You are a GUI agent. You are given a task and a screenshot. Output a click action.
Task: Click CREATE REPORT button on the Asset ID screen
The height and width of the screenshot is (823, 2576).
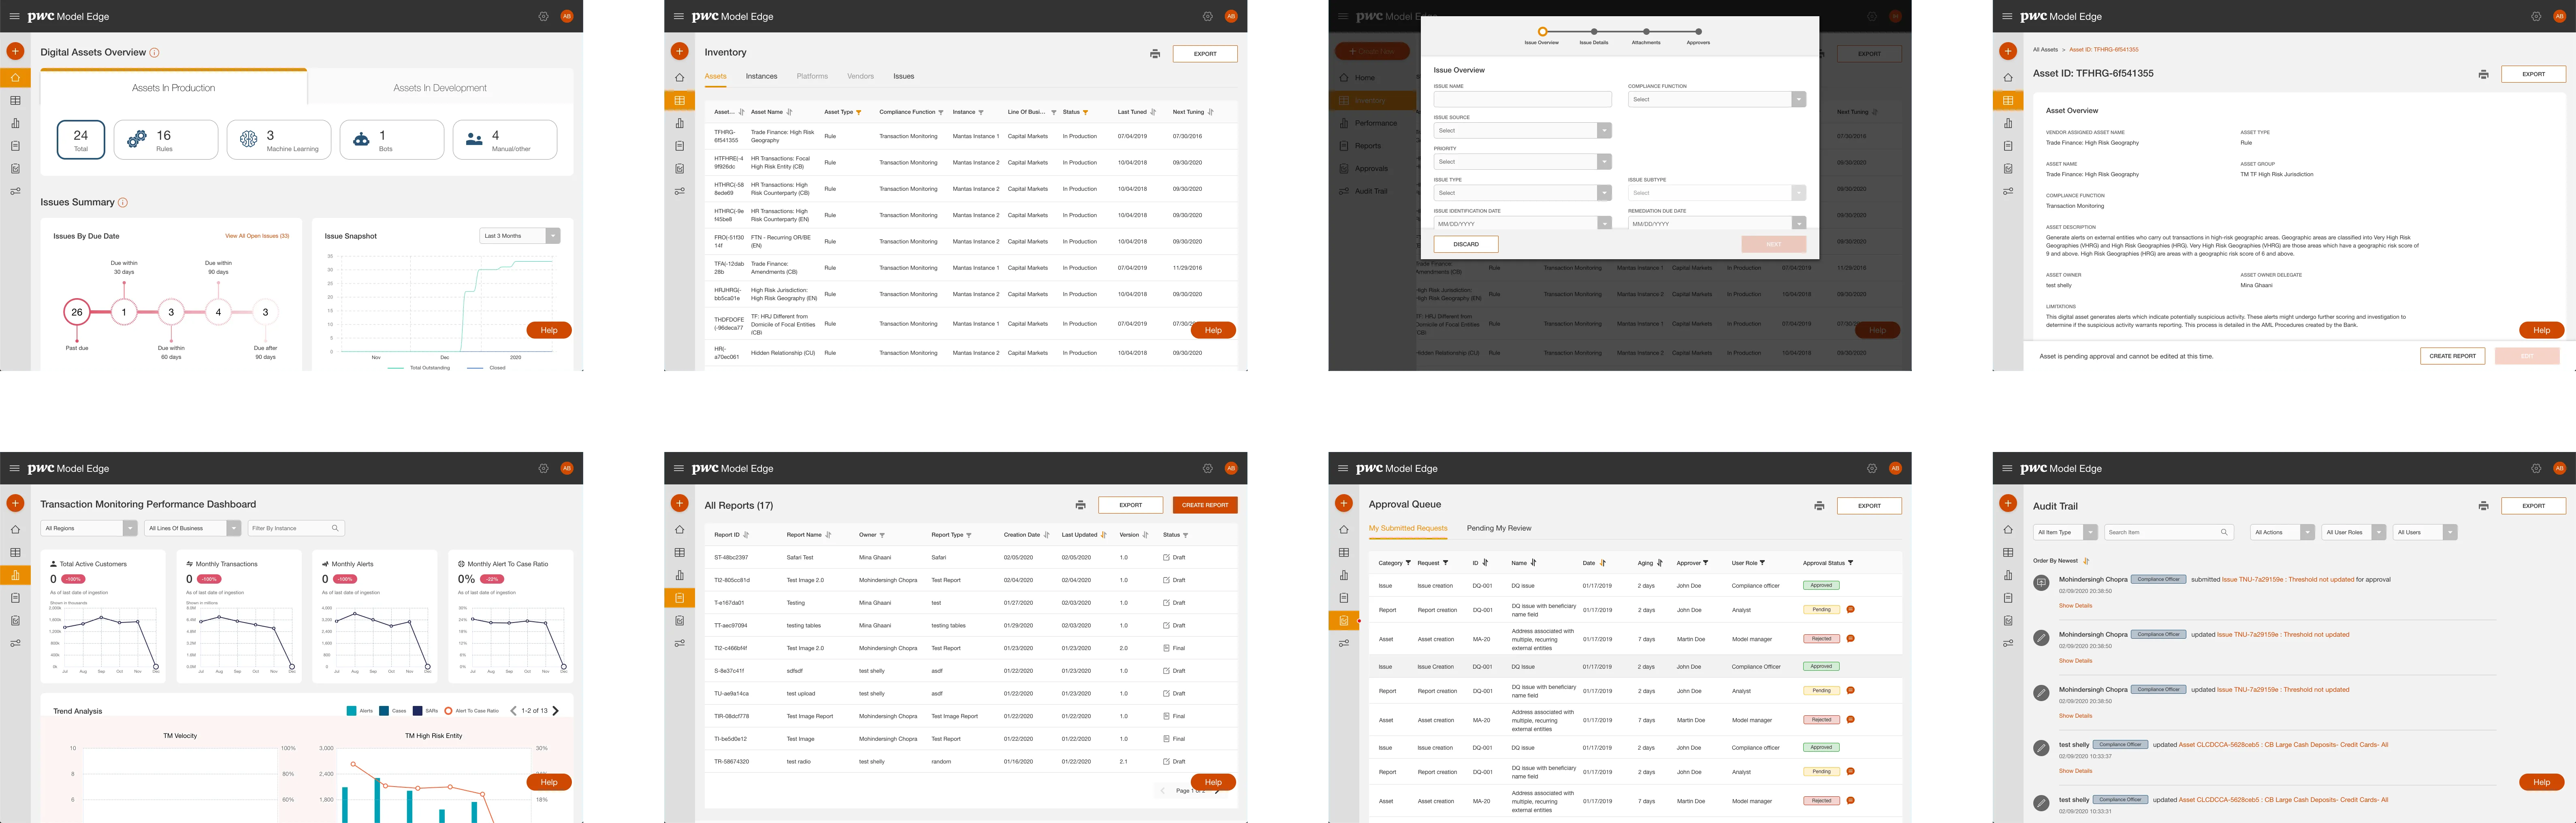coord(2453,356)
